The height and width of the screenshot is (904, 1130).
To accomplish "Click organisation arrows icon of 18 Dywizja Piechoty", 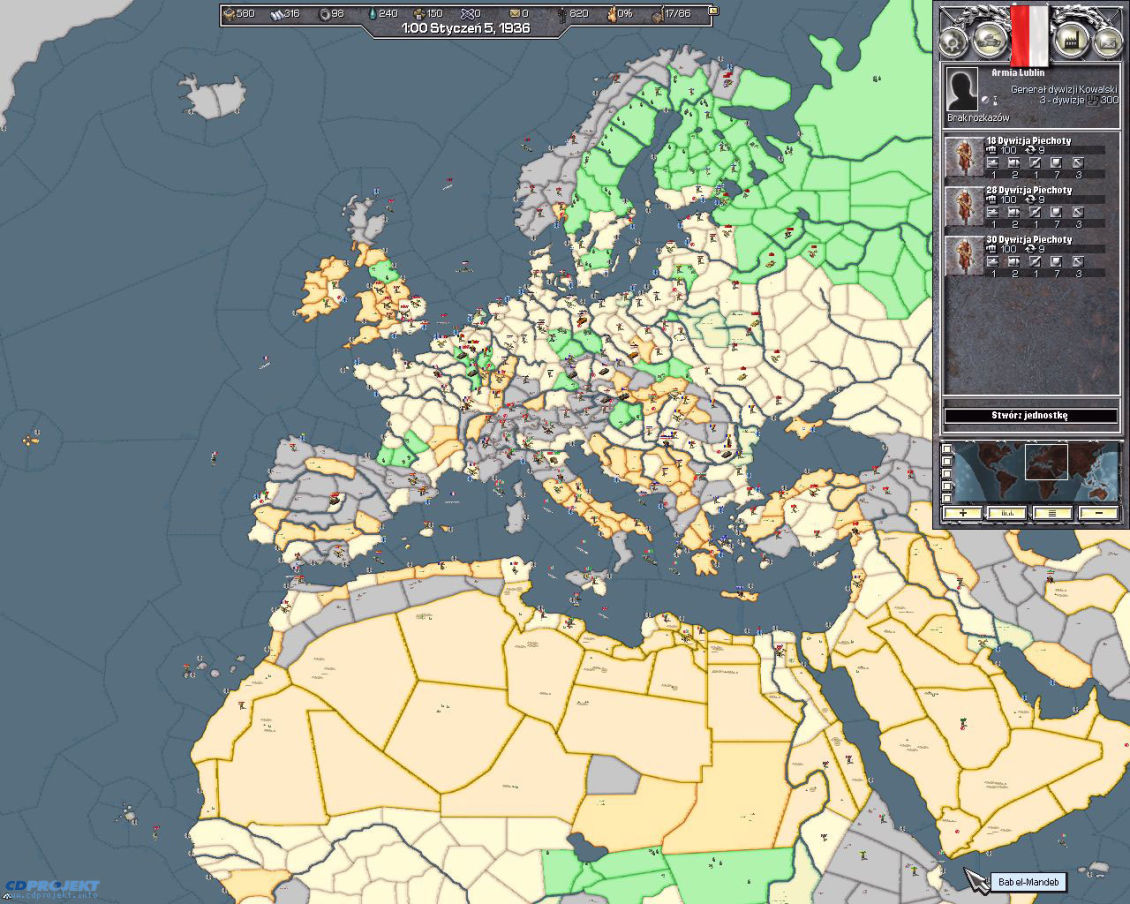I will tap(1032, 151).
